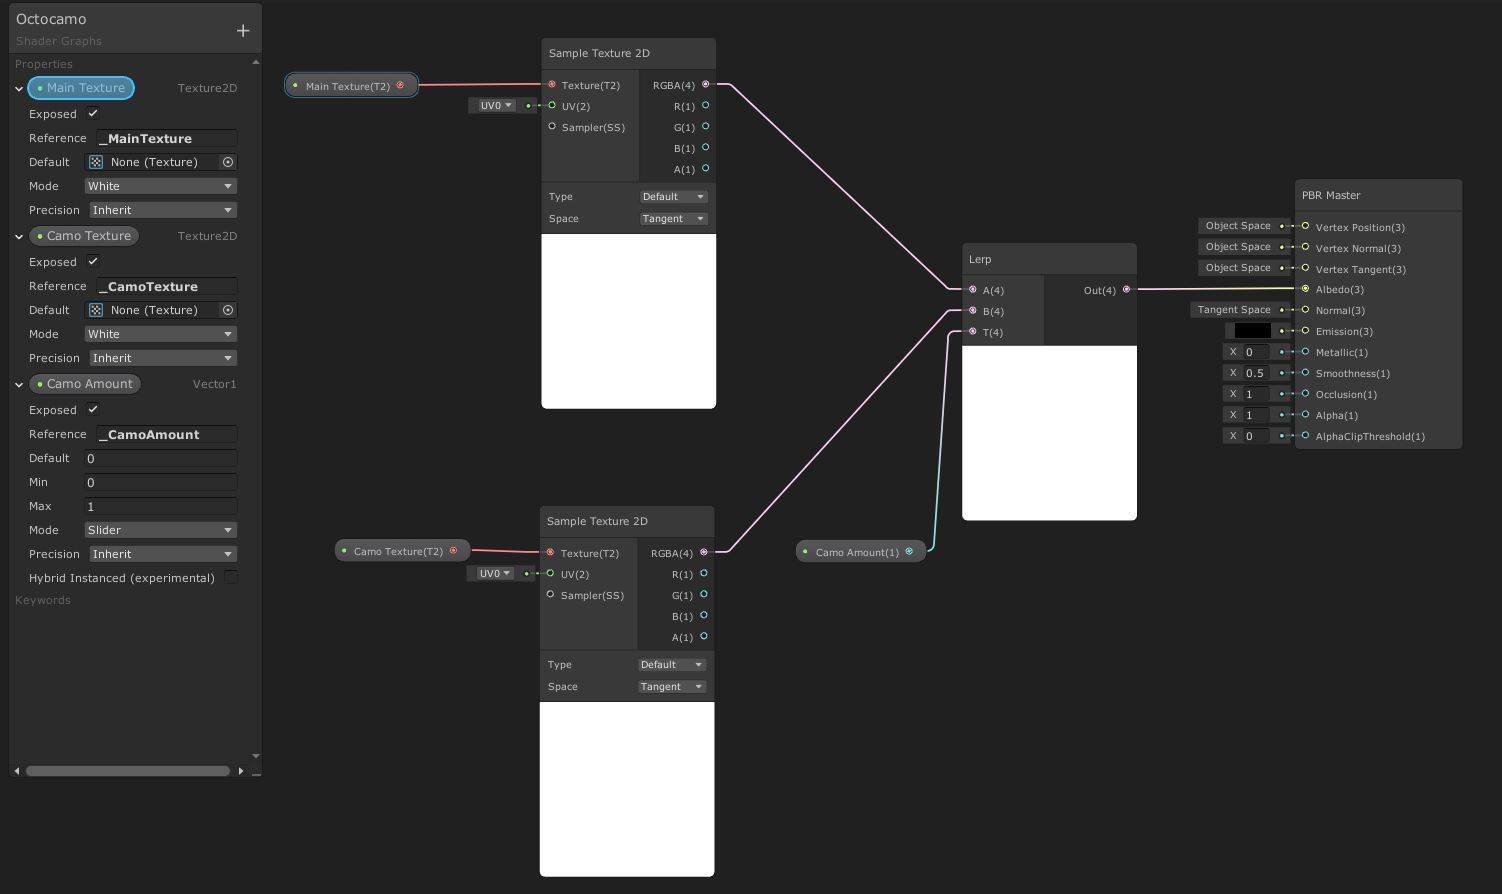The image size is (1502, 894).
Task: Click the RGBA(4) output port on top Sample Texture 2D
Action: 707,85
